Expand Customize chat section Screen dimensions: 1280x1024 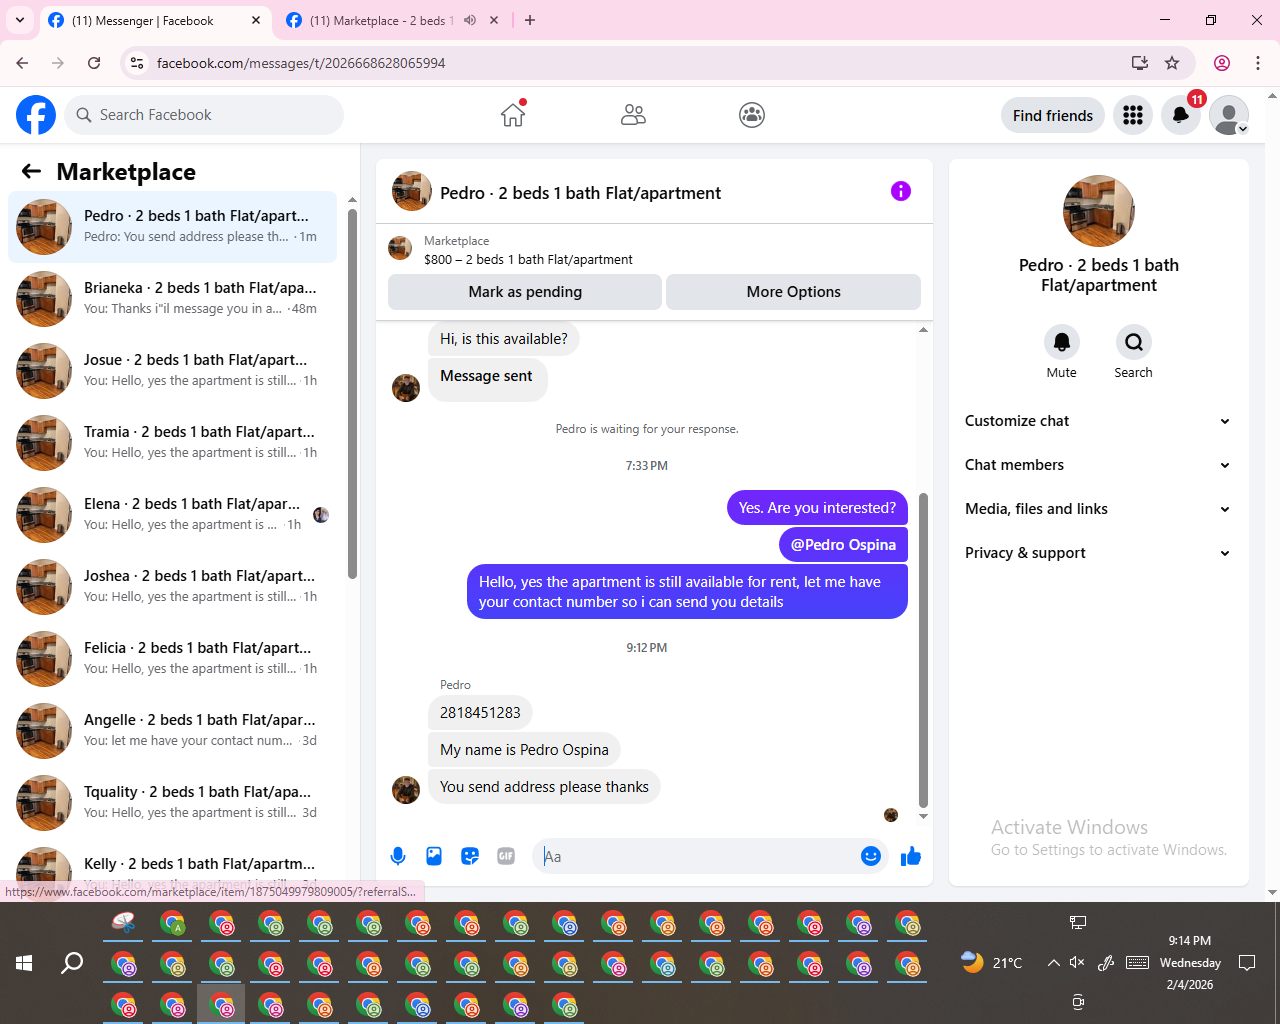pos(1098,421)
